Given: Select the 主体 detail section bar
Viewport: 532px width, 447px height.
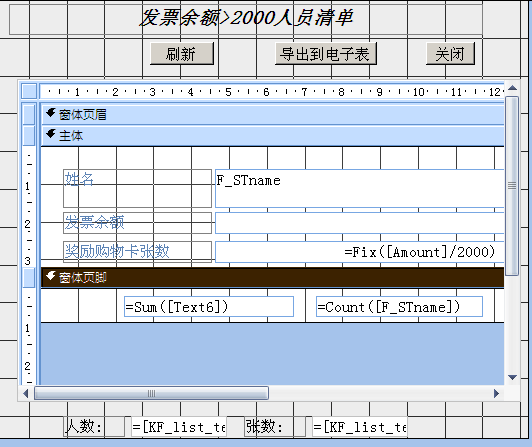Looking at the screenshot, I should pos(272,135).
